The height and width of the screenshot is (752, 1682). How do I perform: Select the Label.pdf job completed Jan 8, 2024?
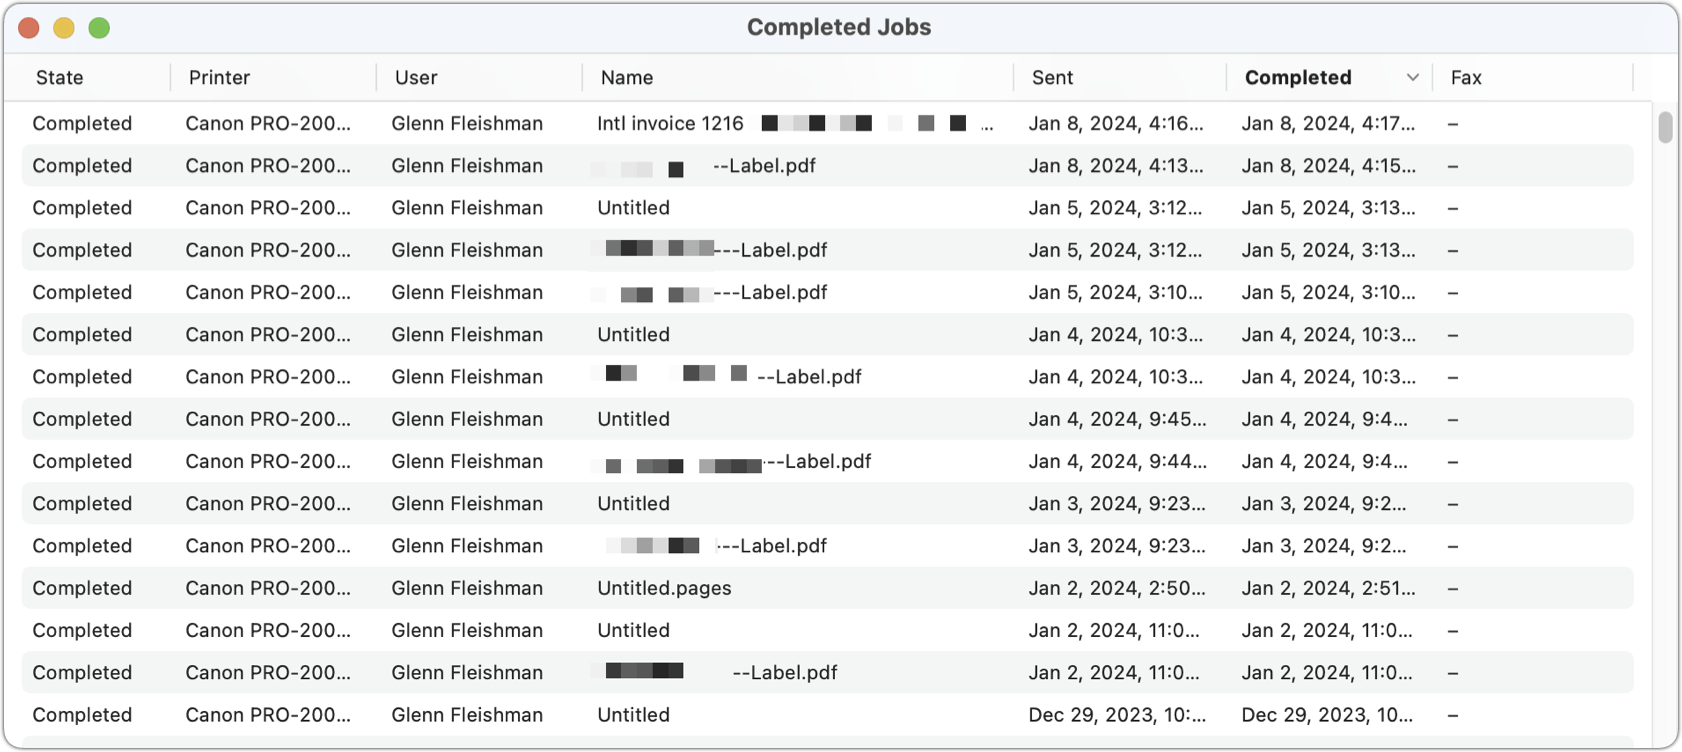764,165
